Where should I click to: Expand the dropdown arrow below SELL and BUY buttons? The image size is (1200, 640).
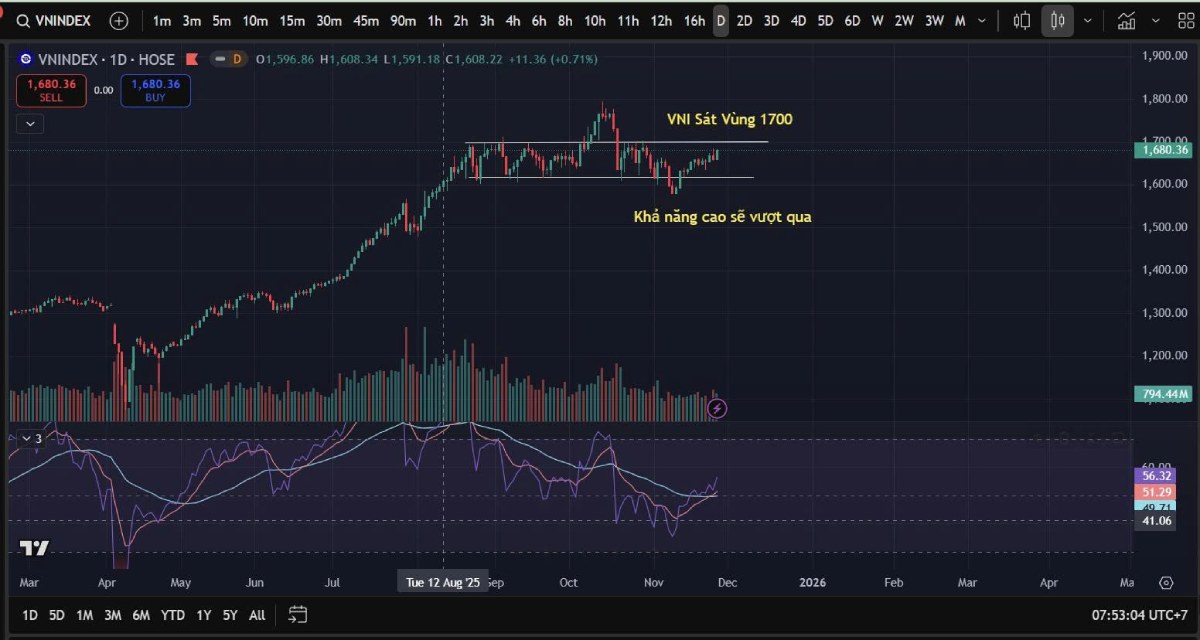[30, 123]
